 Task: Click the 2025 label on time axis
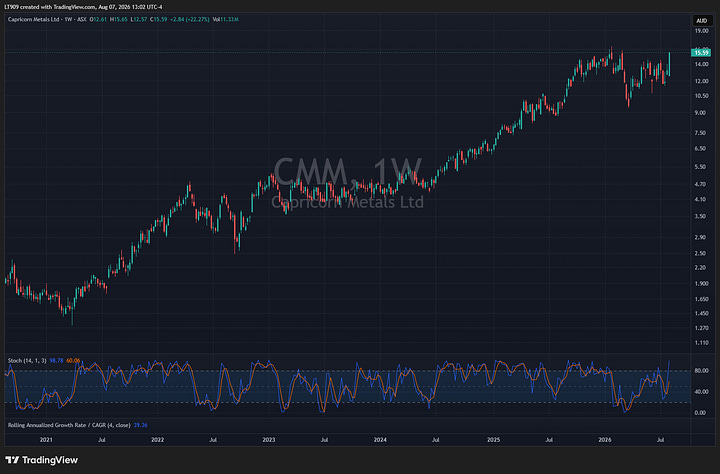click(x=494, y=440)
